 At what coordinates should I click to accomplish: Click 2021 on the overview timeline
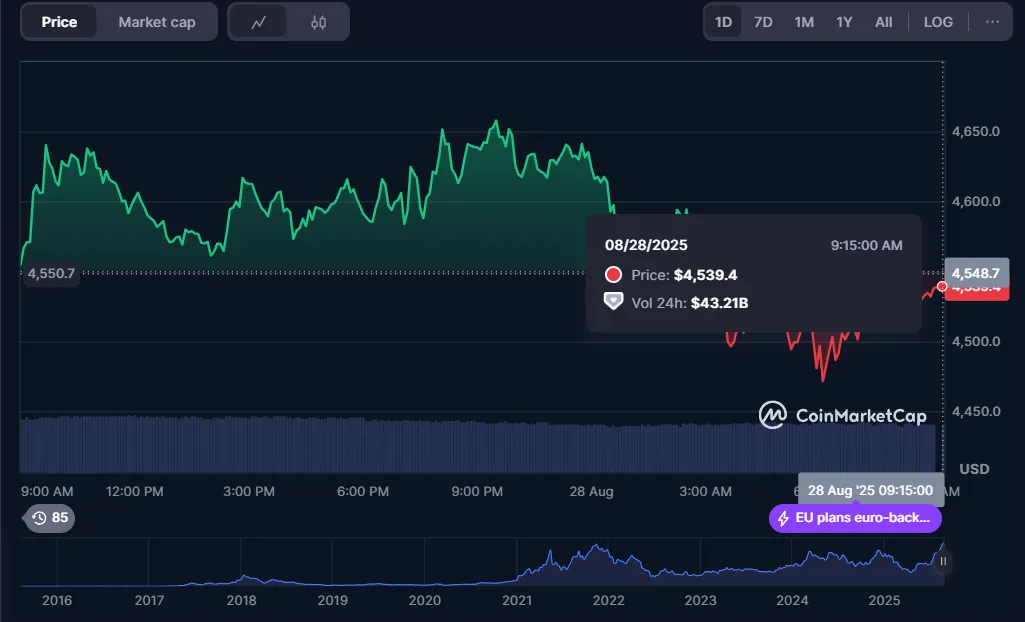point(517,601)
